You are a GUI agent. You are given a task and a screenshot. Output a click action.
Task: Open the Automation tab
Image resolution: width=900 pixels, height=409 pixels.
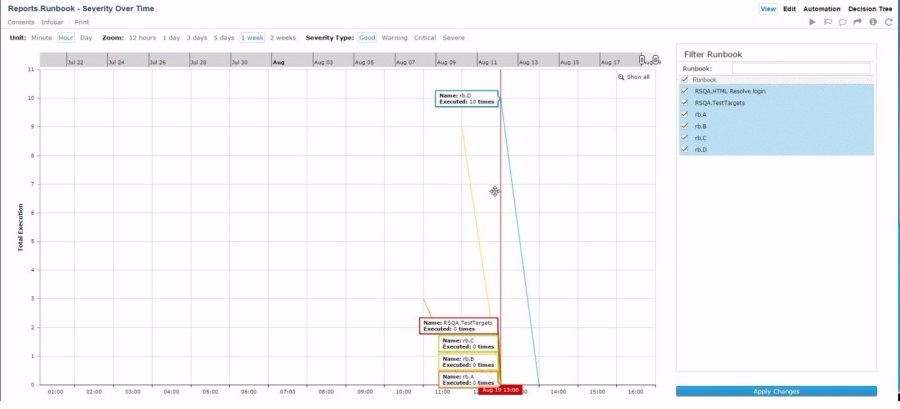click(822, 8)
